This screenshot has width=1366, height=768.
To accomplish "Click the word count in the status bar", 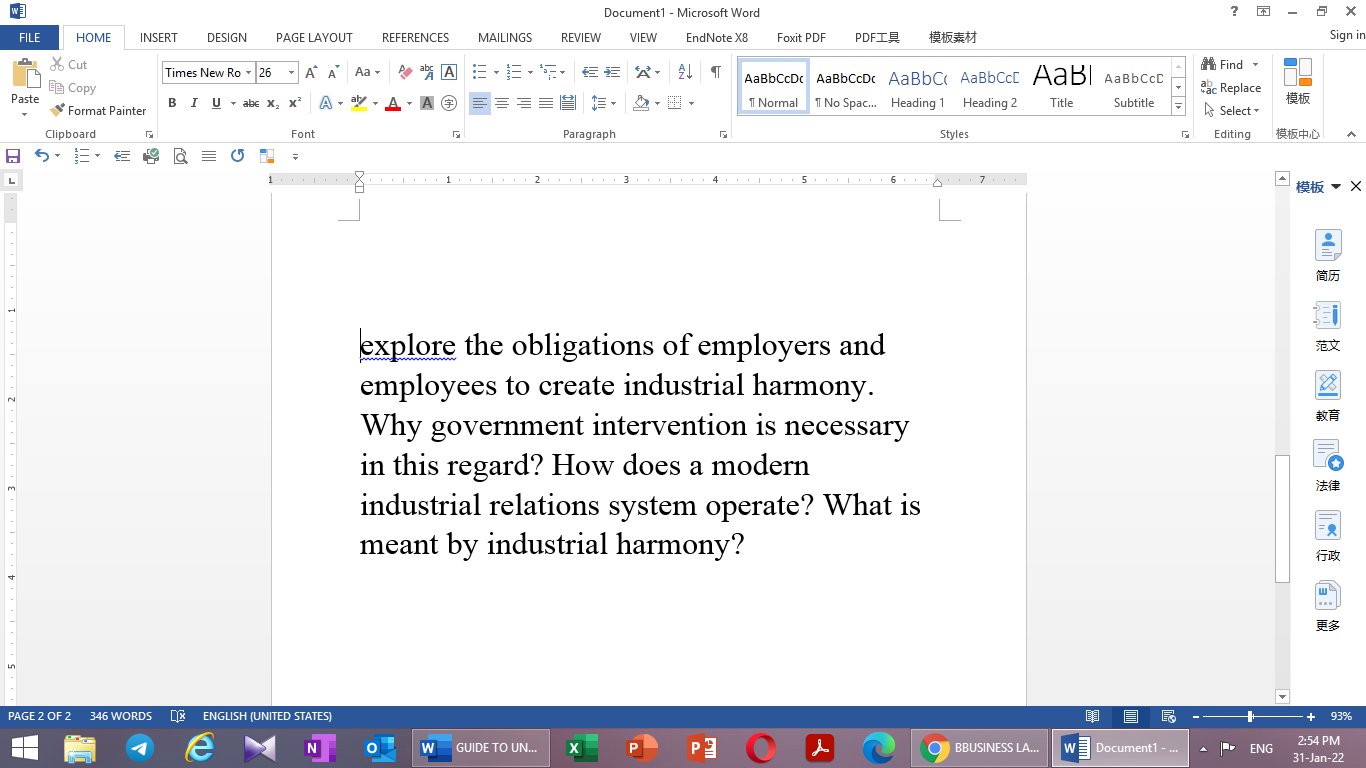I will pos(121,716).
